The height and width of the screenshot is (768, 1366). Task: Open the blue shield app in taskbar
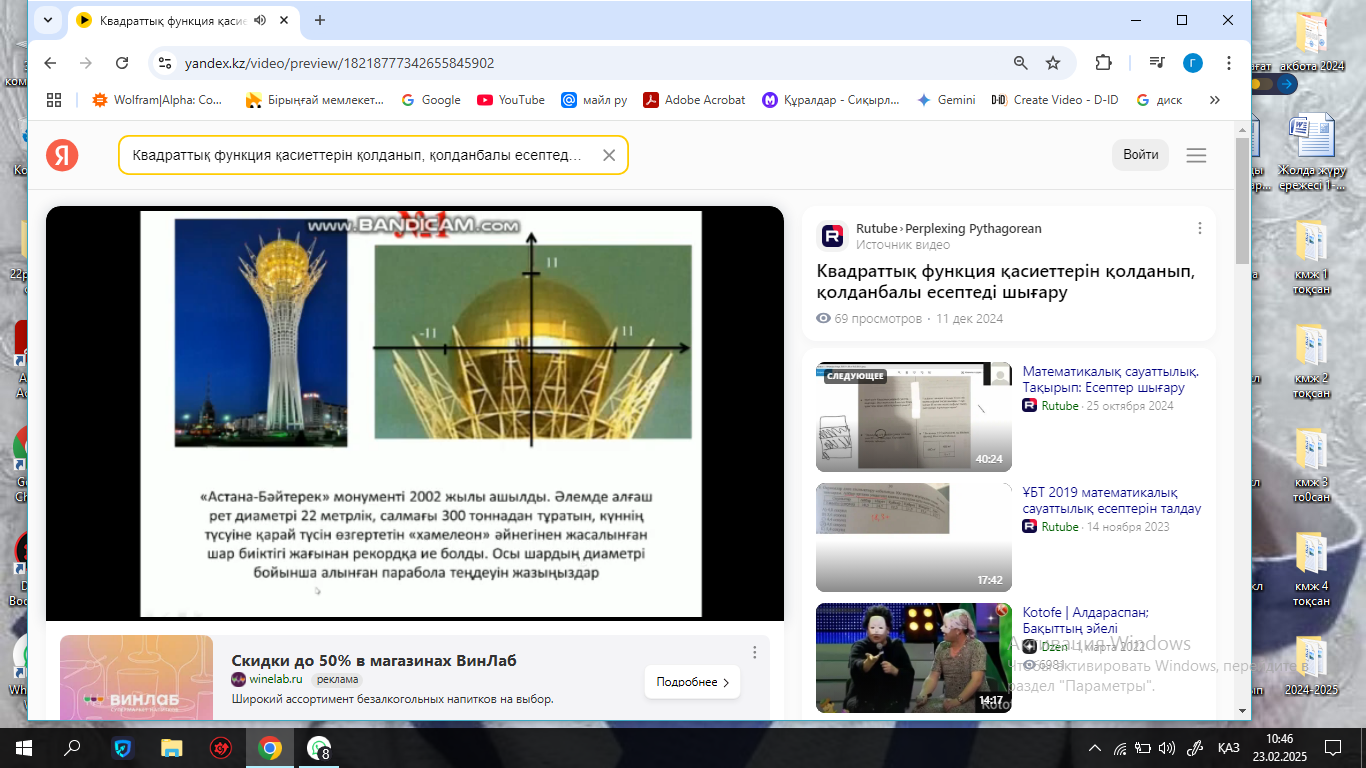122,747
